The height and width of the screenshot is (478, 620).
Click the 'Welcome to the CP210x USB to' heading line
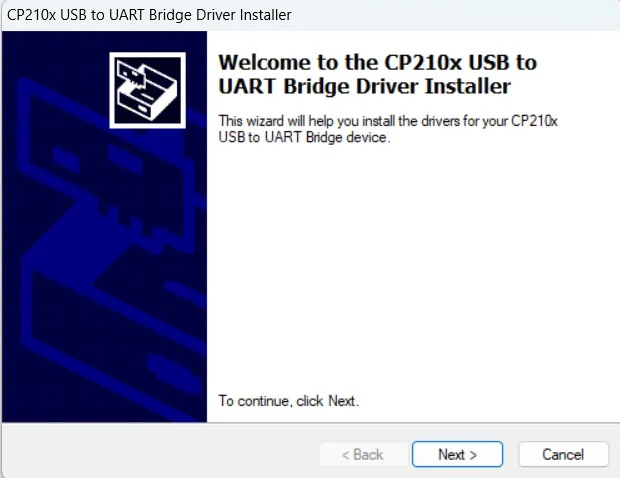377,62
